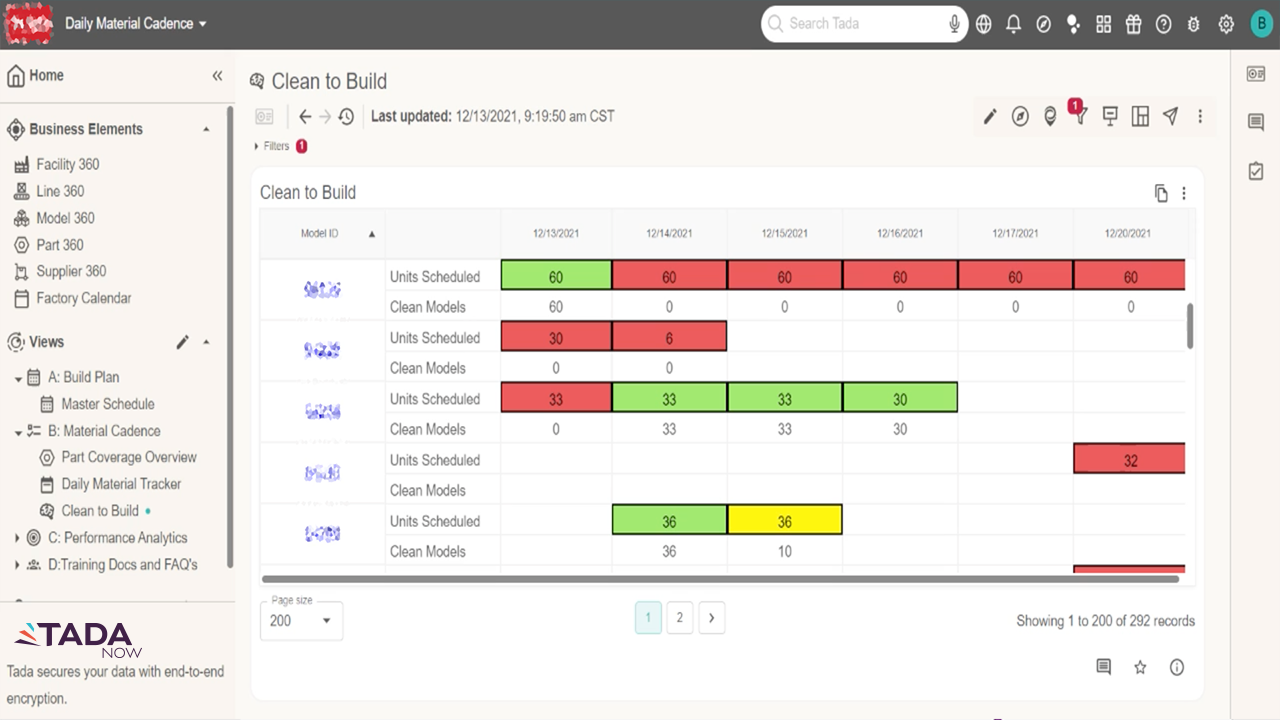Screen dimensions: 1280x720
Task: Open the kebab menu beside the toolbar icons
Action: [1200, 116]
